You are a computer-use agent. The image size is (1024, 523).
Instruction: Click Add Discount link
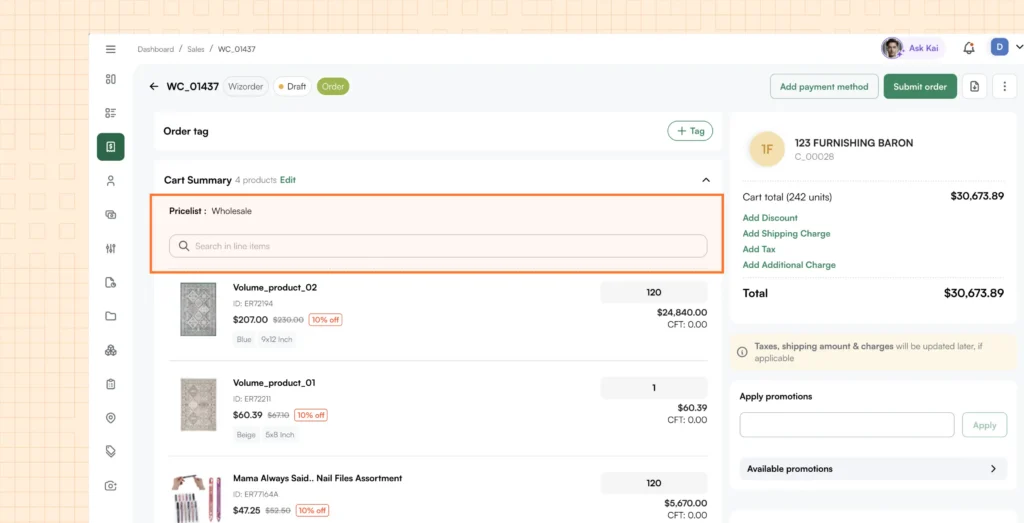tap(770, 218)
